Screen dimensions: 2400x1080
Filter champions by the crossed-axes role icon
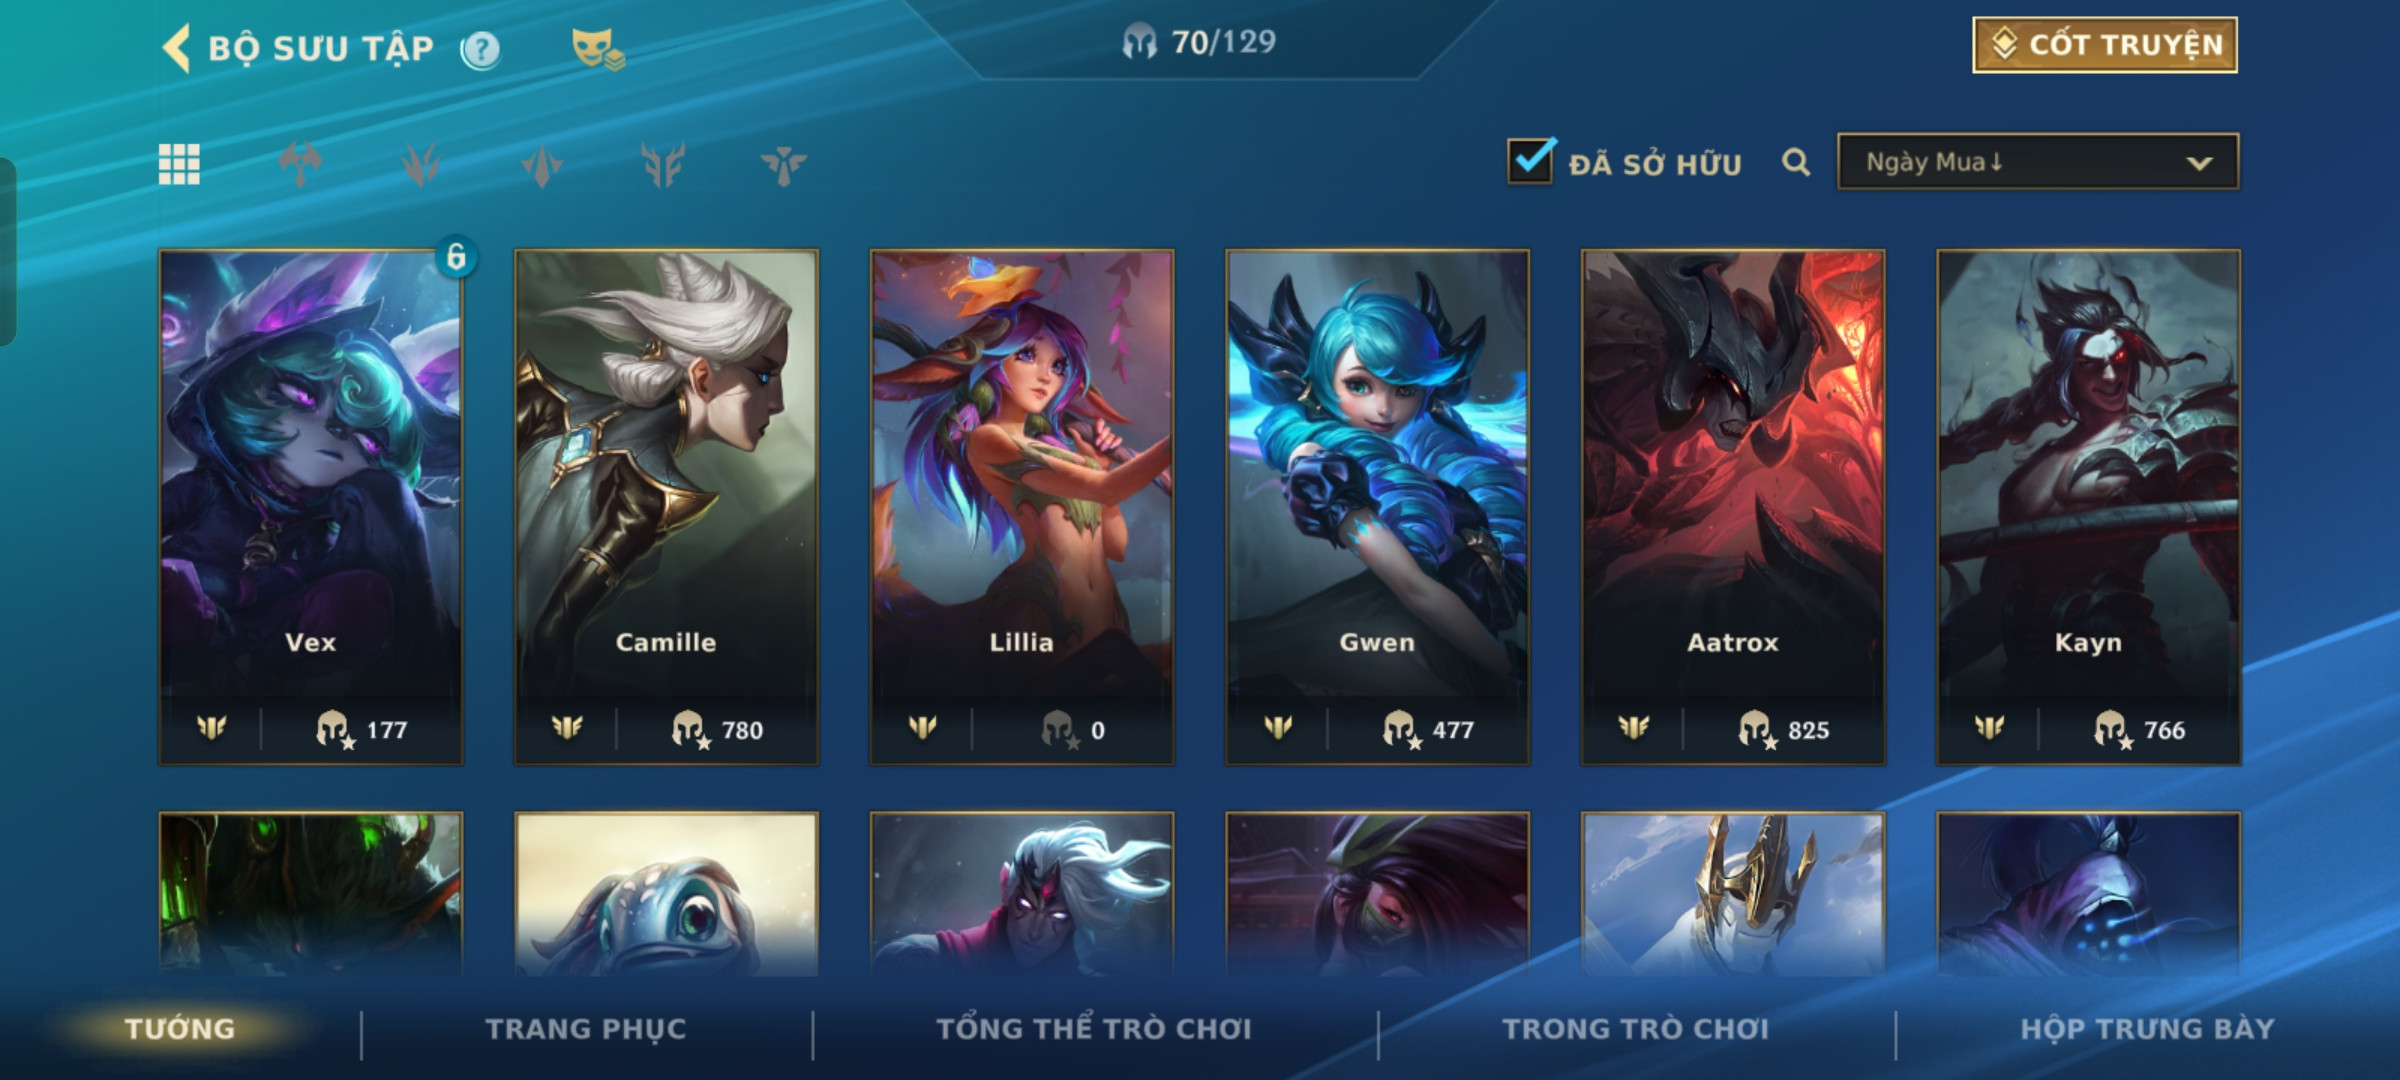(x=300, y=164)
